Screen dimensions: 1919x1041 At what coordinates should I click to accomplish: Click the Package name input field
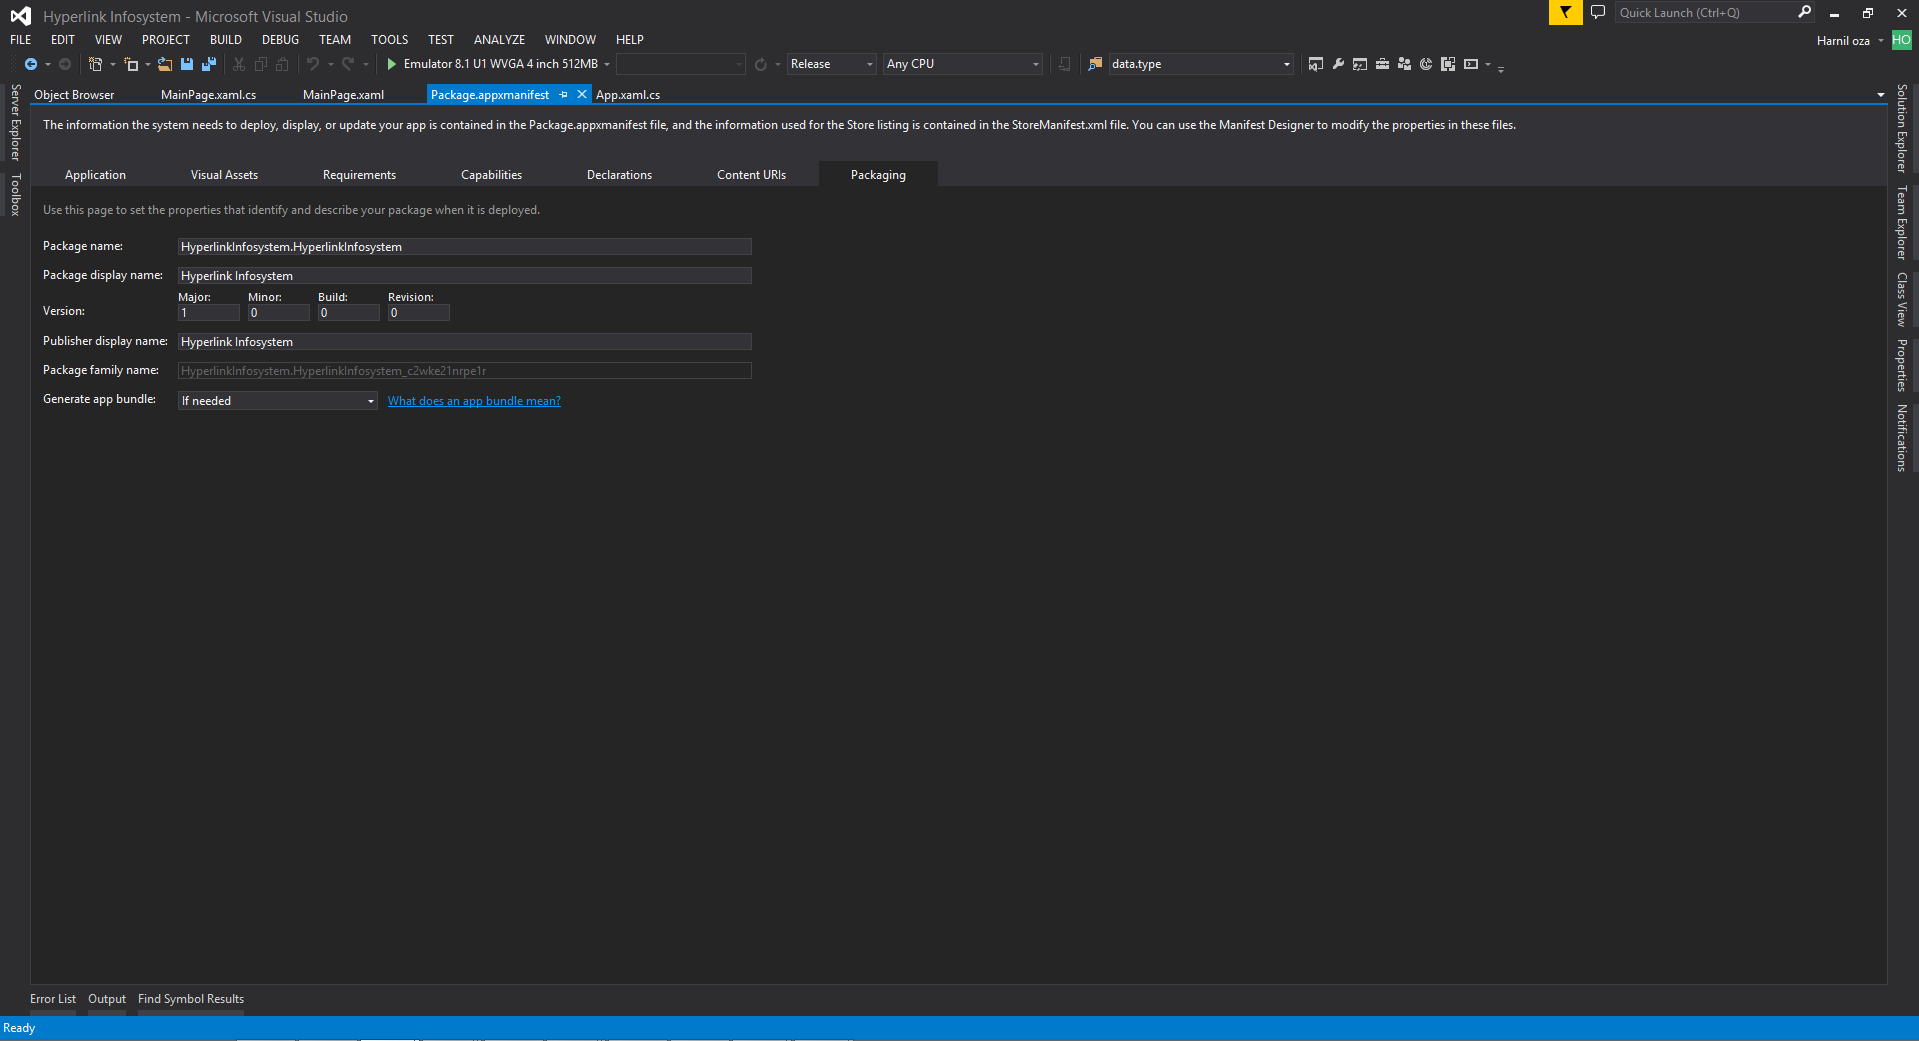(x=465, y=247)
